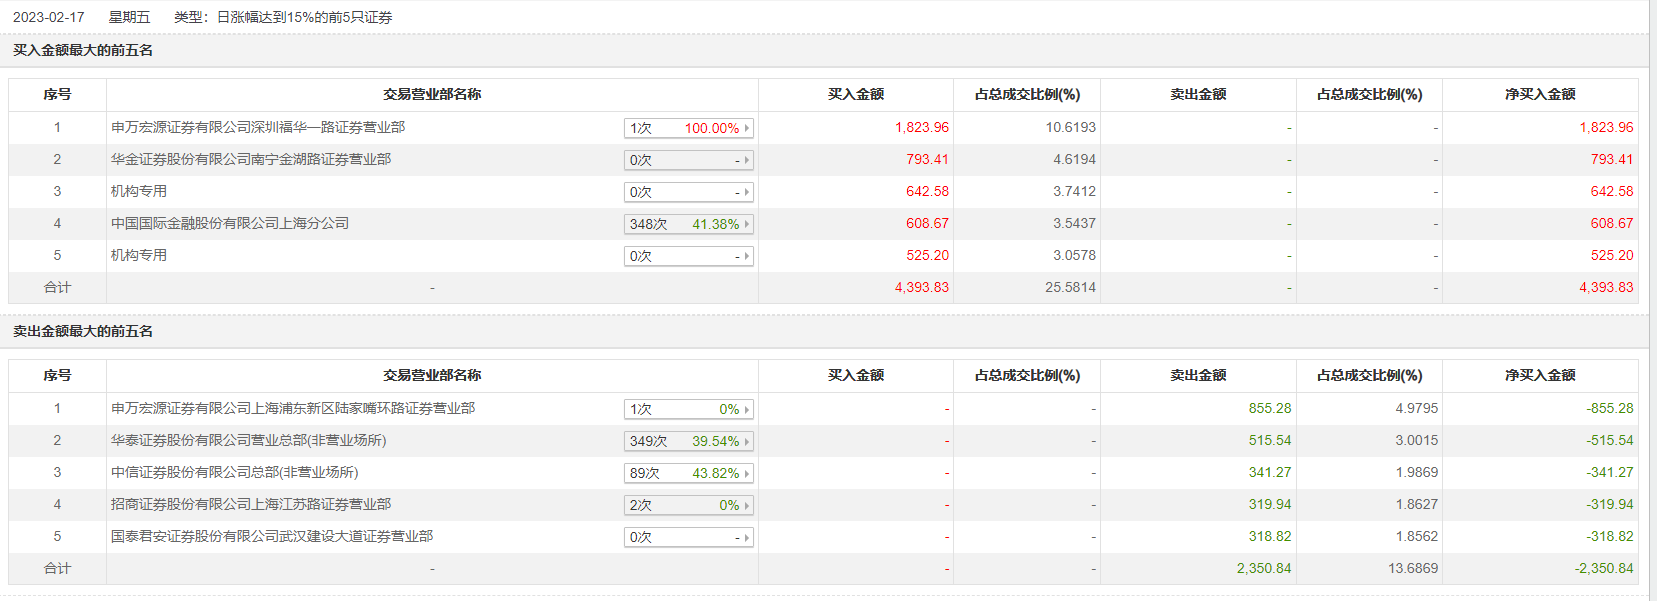1657x601 pixels.
Task: Expand the 348次 stats box for 中国国际金融
Action: (688, 224)
